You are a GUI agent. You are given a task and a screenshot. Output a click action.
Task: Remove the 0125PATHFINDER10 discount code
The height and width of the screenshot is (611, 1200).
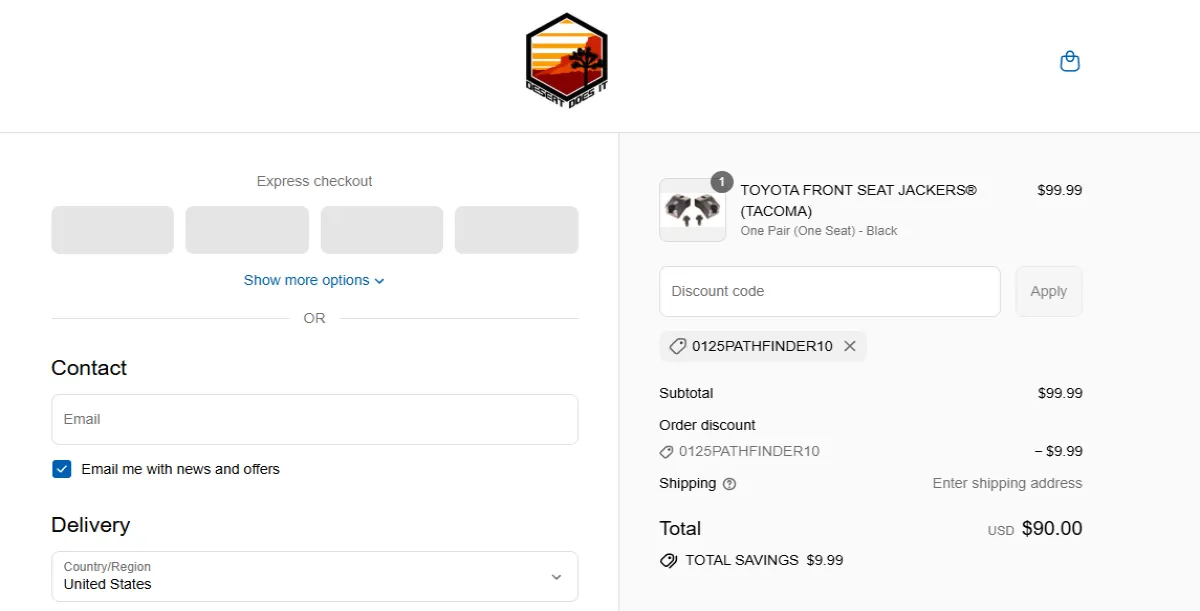tap(850, 346)
